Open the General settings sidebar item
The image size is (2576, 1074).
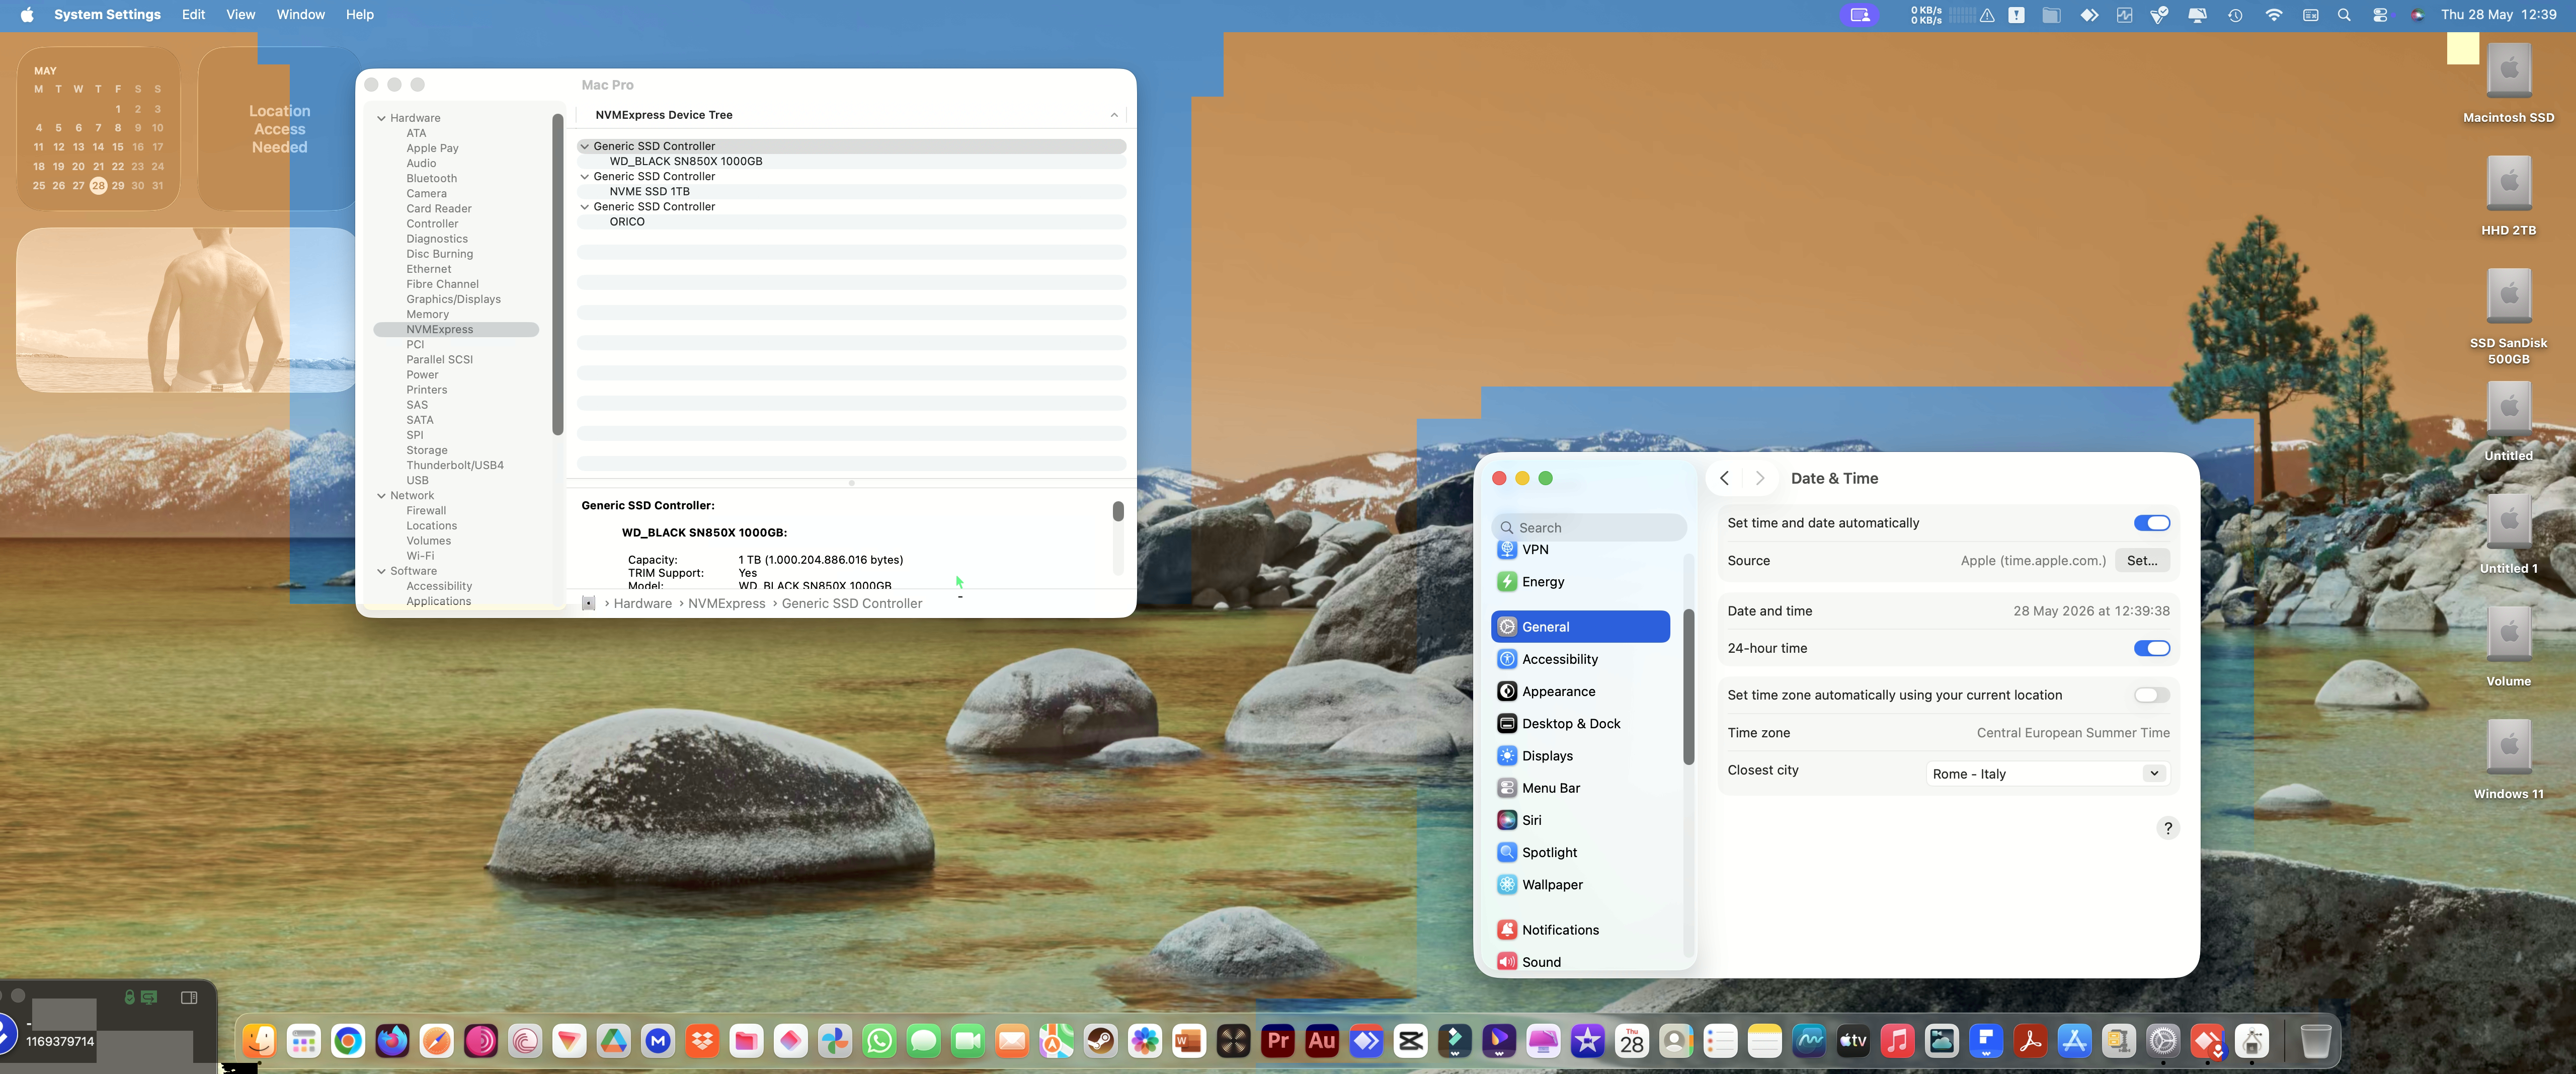pos(1580,627)
